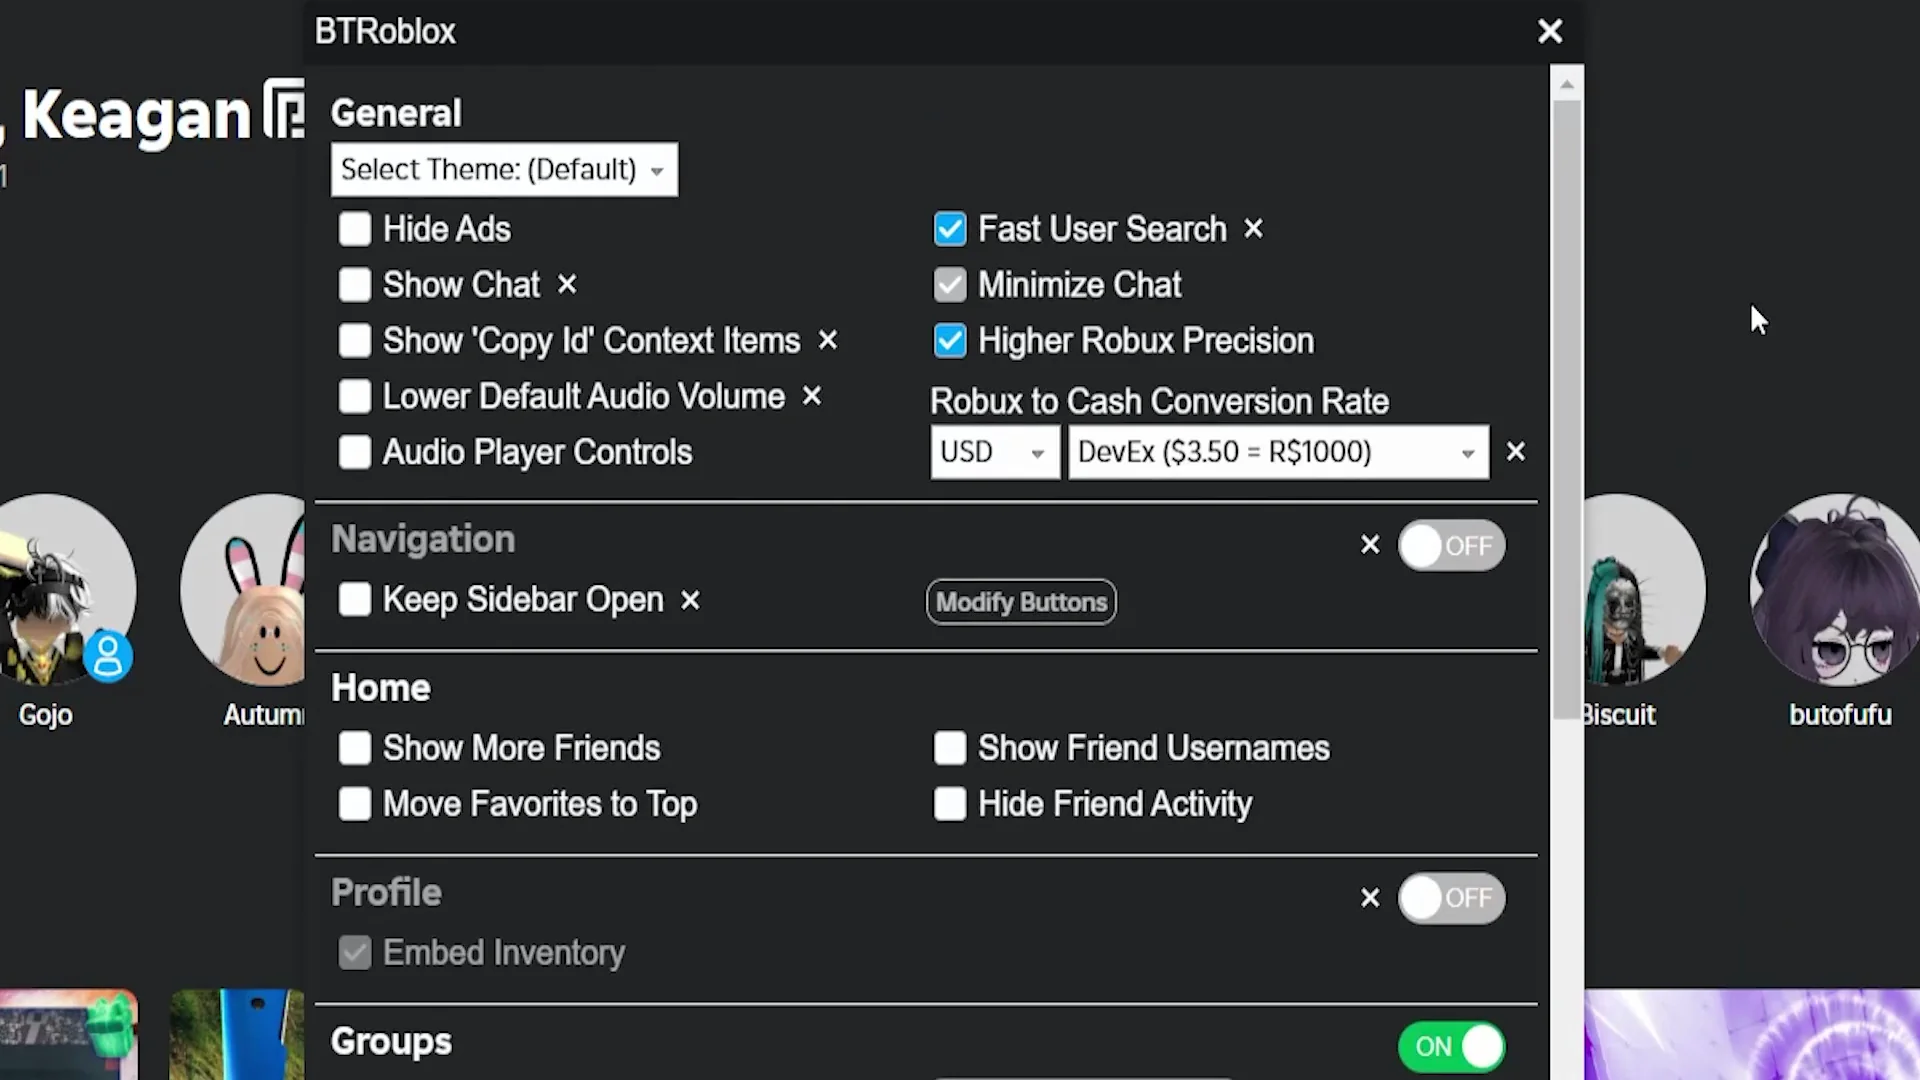Enable the Hide Ads checkbox
This screenshot has width=1920, height=1080.
(355, 229)
